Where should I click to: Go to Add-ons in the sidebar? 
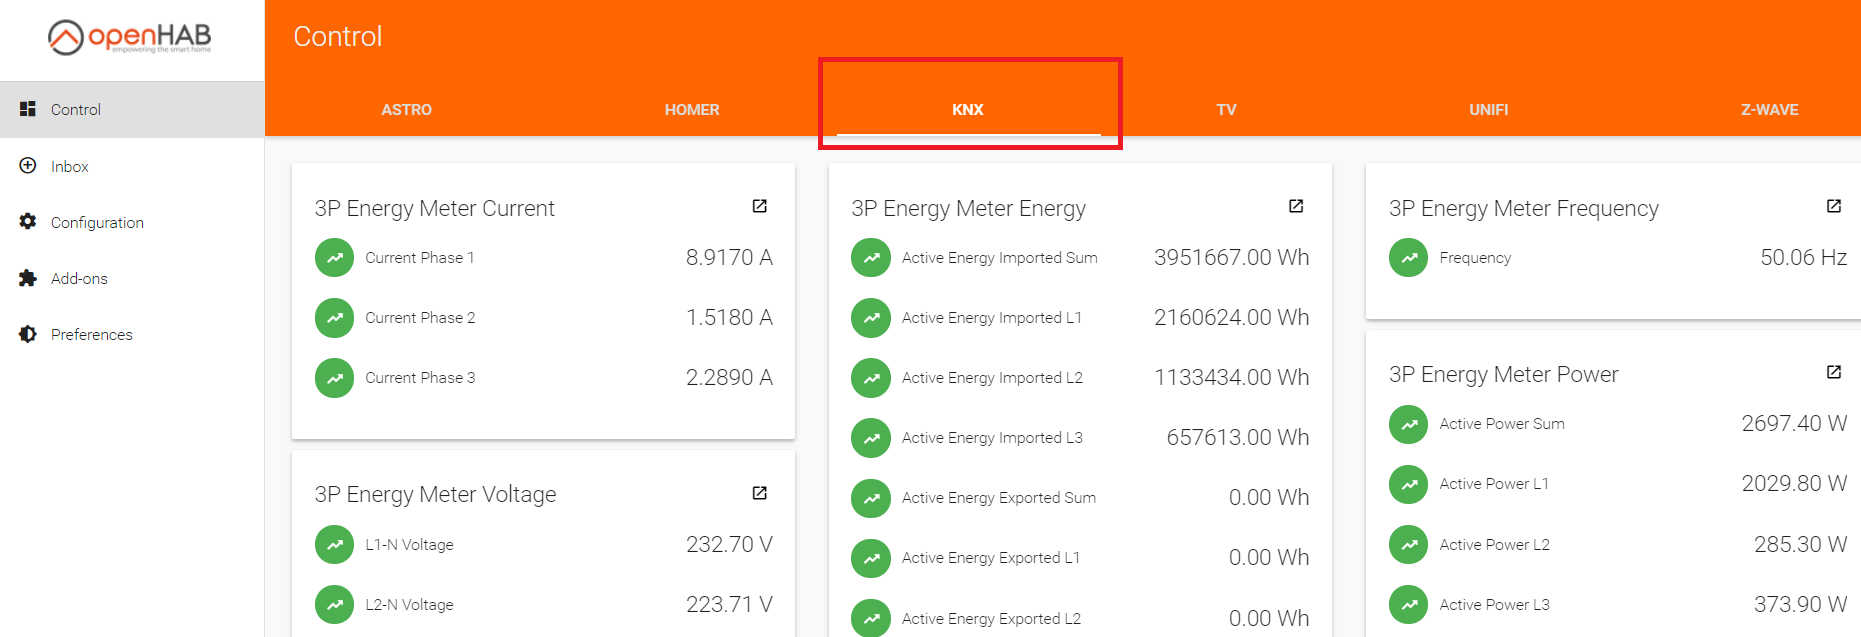[79, 279]
